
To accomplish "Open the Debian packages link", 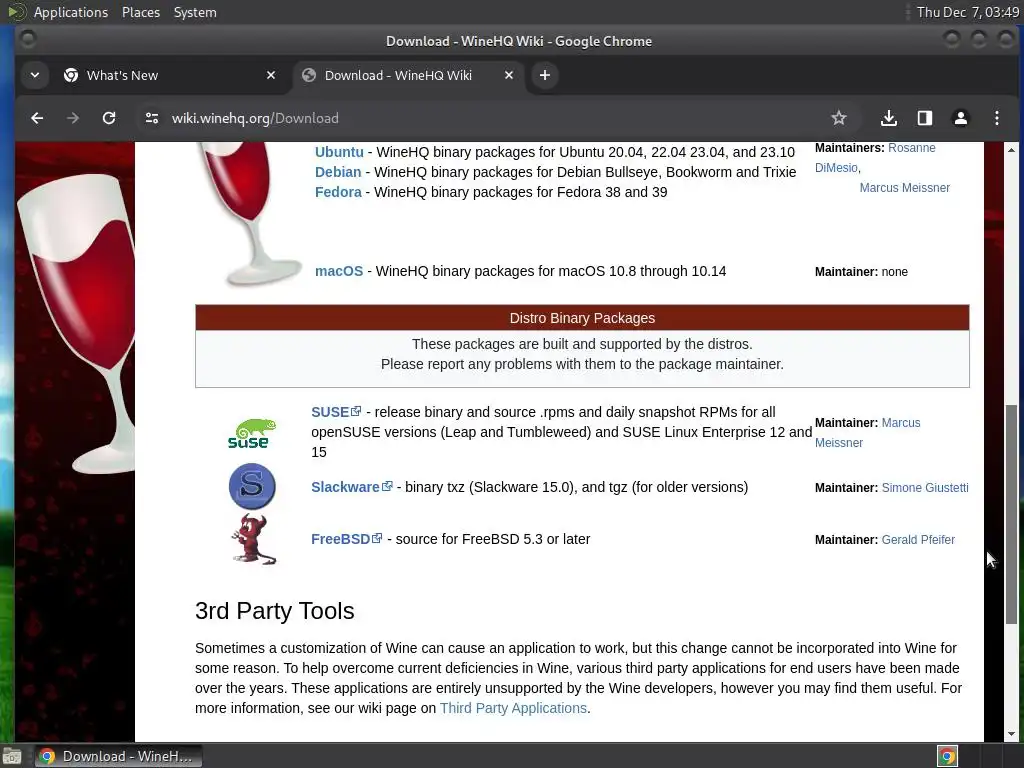I will pos(338,172).
